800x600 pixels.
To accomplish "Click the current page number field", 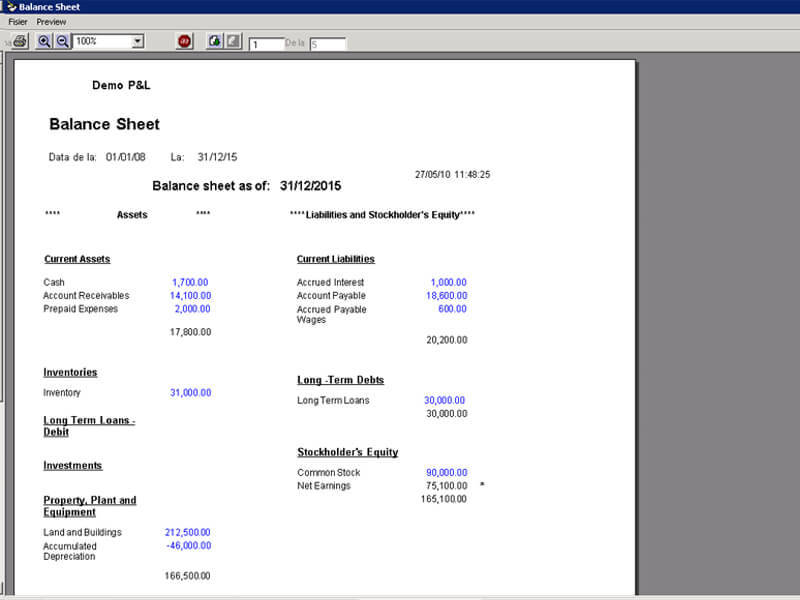I will pos(266,44).
